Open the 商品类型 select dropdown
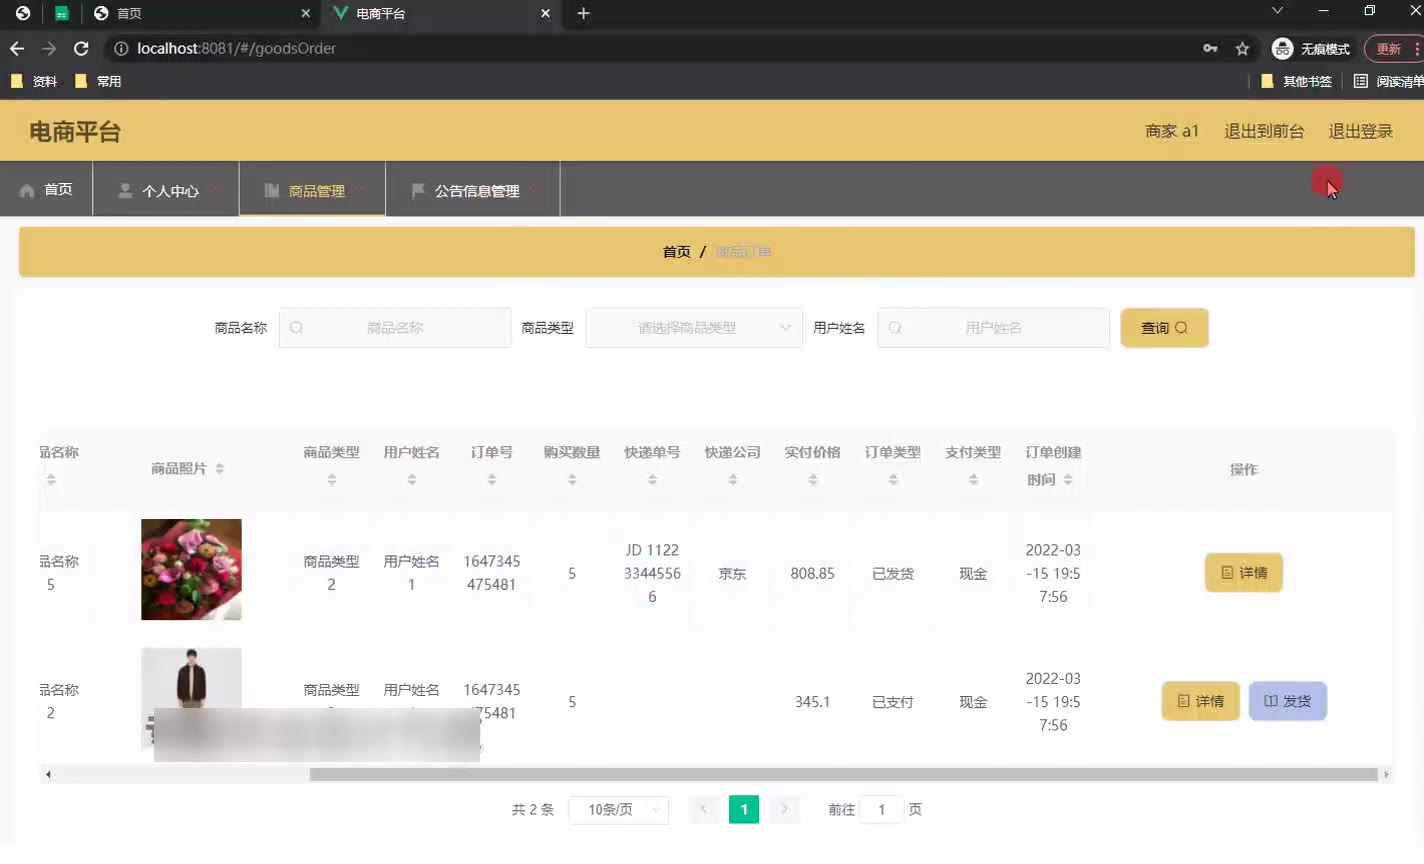 pos(694,328)
